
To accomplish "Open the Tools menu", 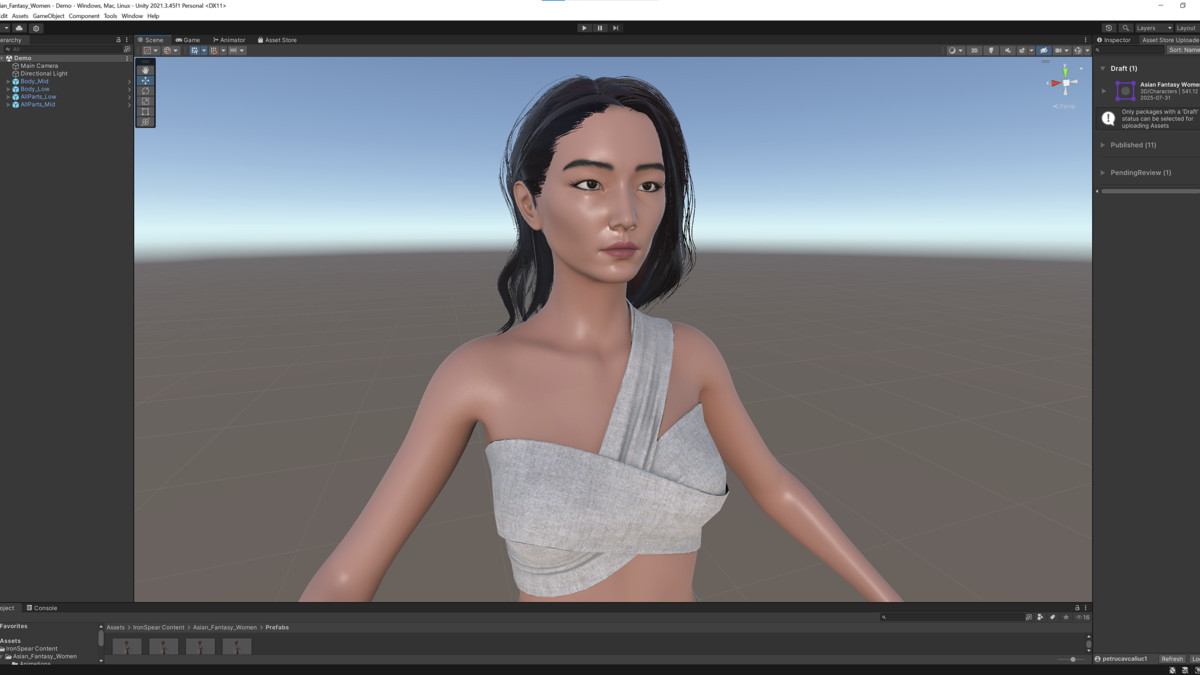I will tap(110, 16).
